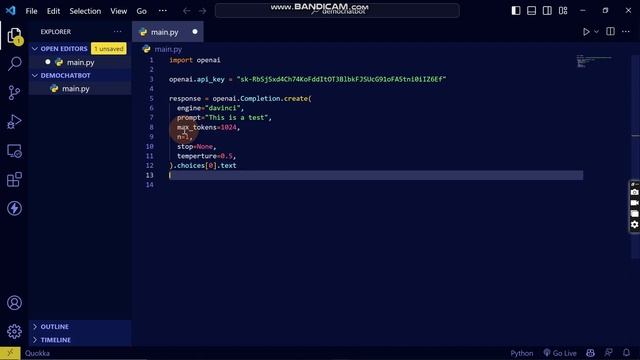Click the prompt "This is a test" line
This screenshot has width=640, height=360.
tap(224, 118)
